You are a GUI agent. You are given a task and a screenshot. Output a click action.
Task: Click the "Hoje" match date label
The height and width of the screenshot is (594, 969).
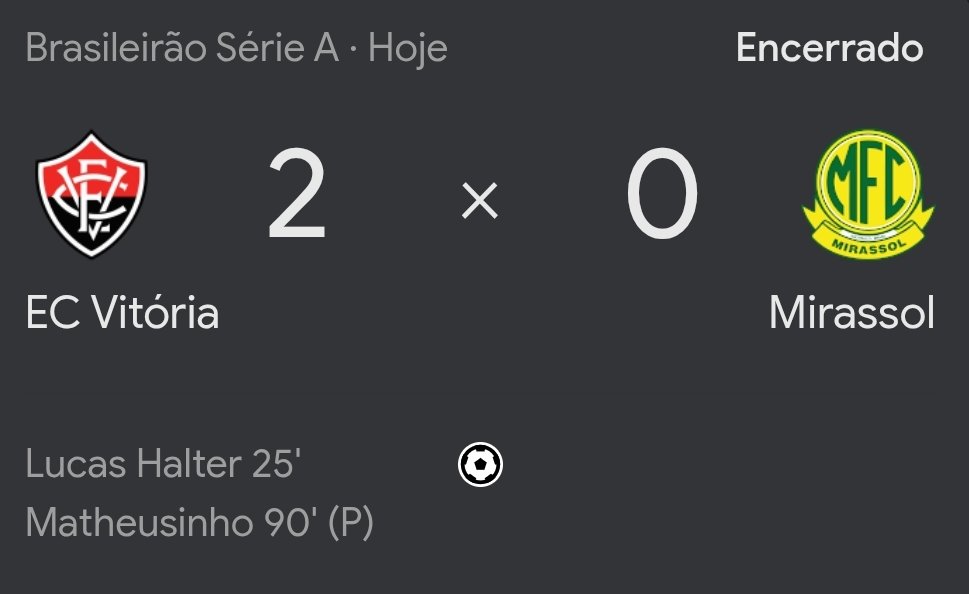408,48
